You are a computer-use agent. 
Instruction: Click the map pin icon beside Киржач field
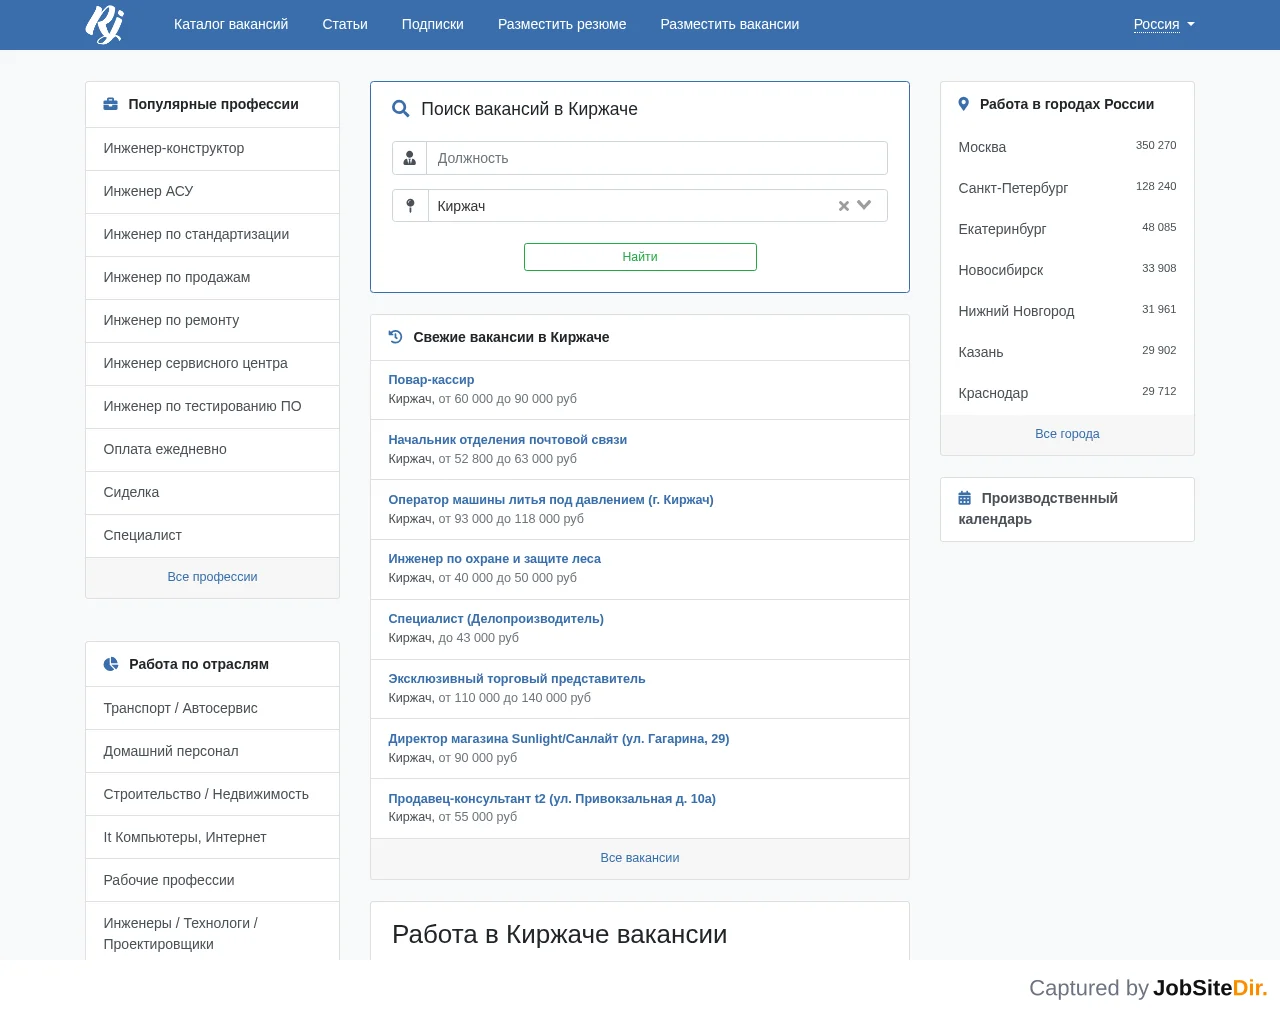pyautogui.click(x=410, y=206)
